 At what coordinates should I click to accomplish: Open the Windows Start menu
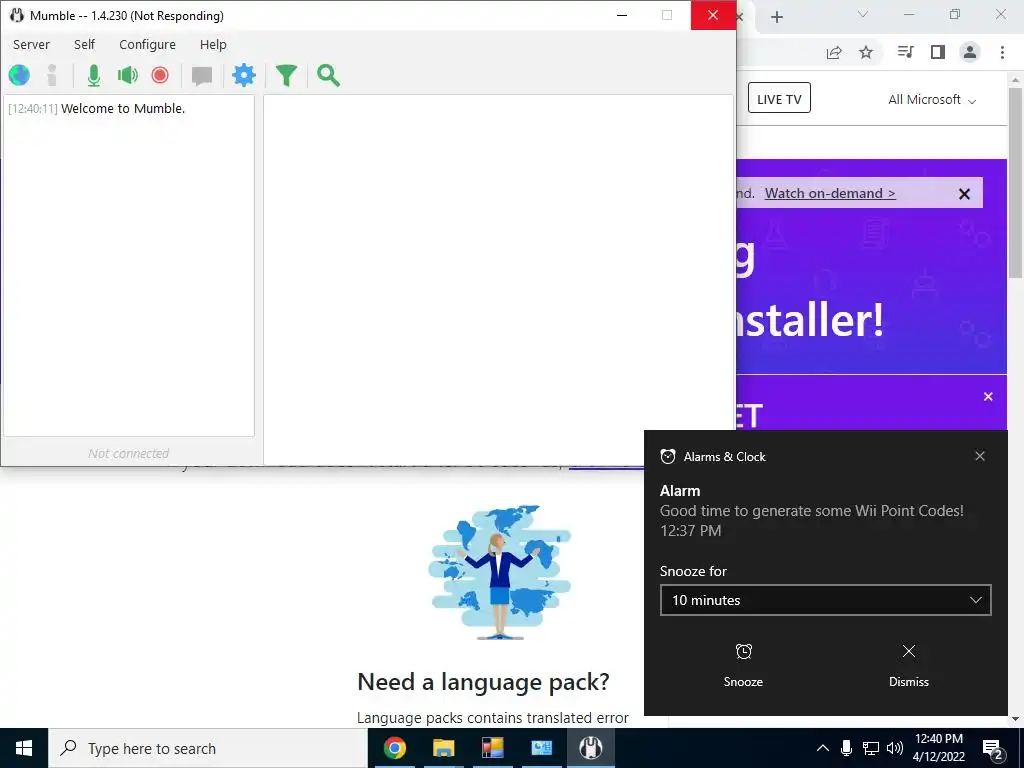[x=24, y=748]
